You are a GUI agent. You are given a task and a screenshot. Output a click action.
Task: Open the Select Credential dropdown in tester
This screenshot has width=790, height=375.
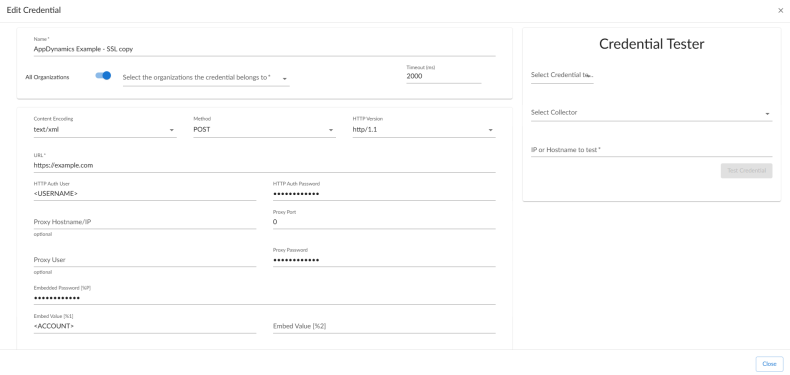coord(562,75)
